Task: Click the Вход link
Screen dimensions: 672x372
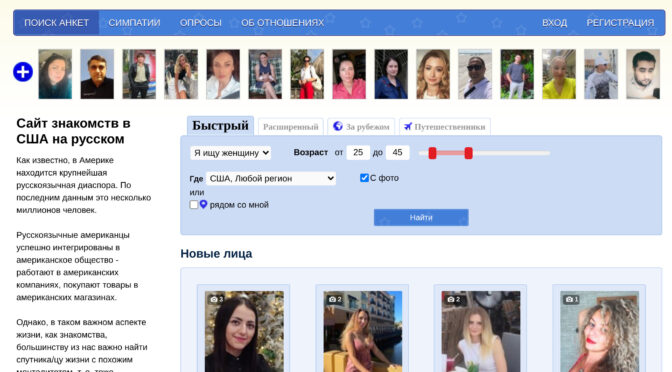Action: (554, 23)
